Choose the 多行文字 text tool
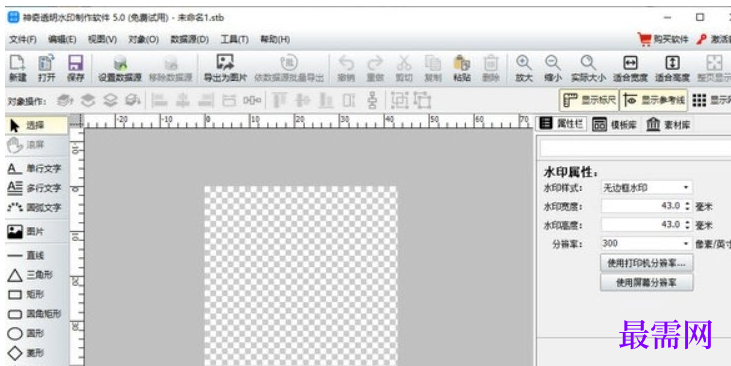 coord(34,188)
